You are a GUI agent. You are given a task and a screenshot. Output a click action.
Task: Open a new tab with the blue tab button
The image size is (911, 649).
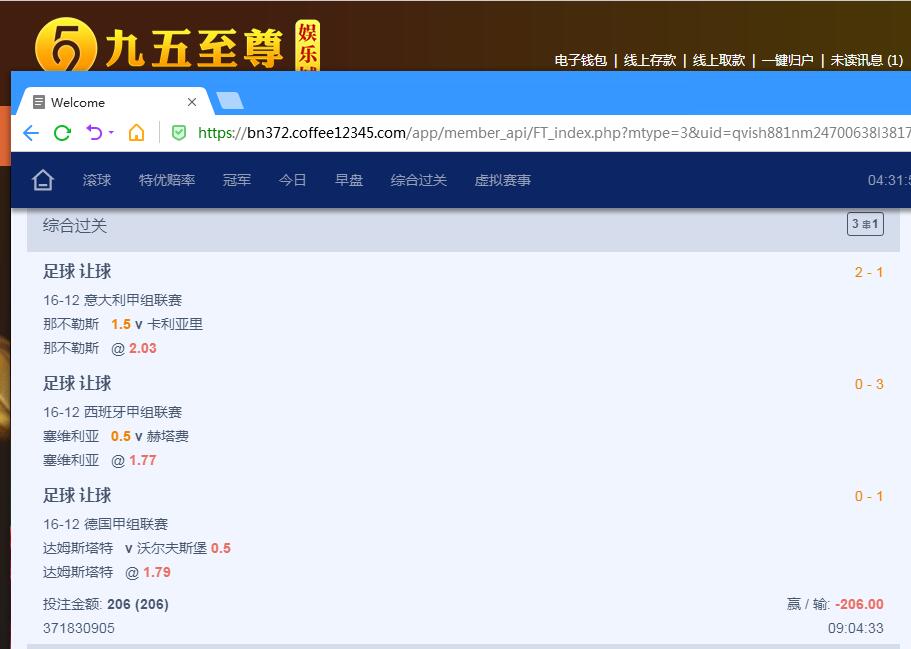coord(230,101)
